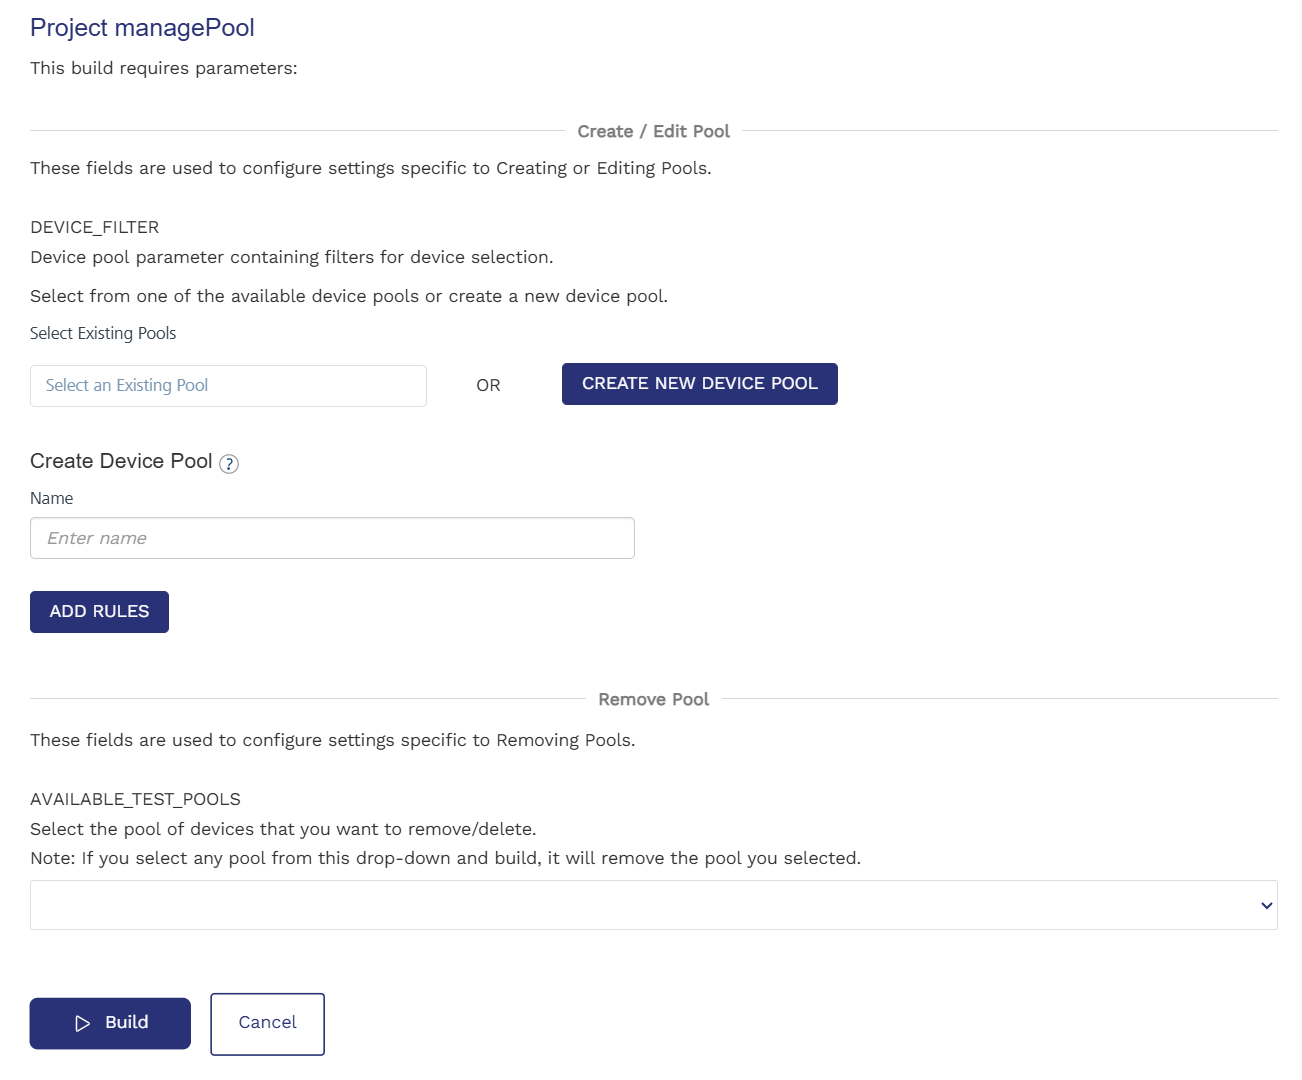Click the play triangle icon on Build

point(83,1023)
